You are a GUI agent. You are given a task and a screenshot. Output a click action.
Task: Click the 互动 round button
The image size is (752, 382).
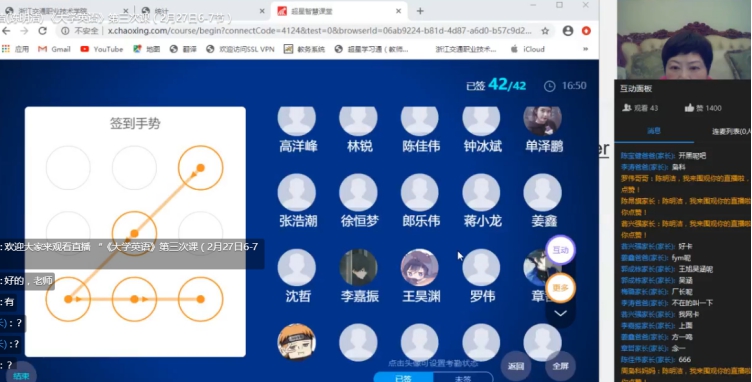[x=560, y=250]
